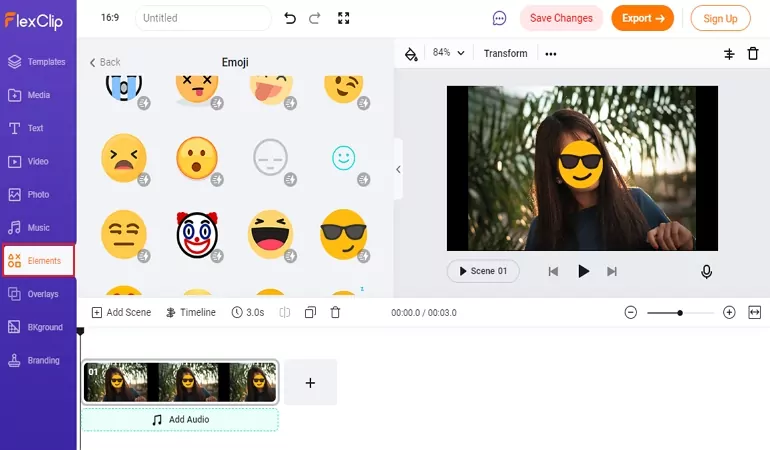Duplicate the scene with the copy icon
This screenshot has height=450, width=770.
coord(310,312)
